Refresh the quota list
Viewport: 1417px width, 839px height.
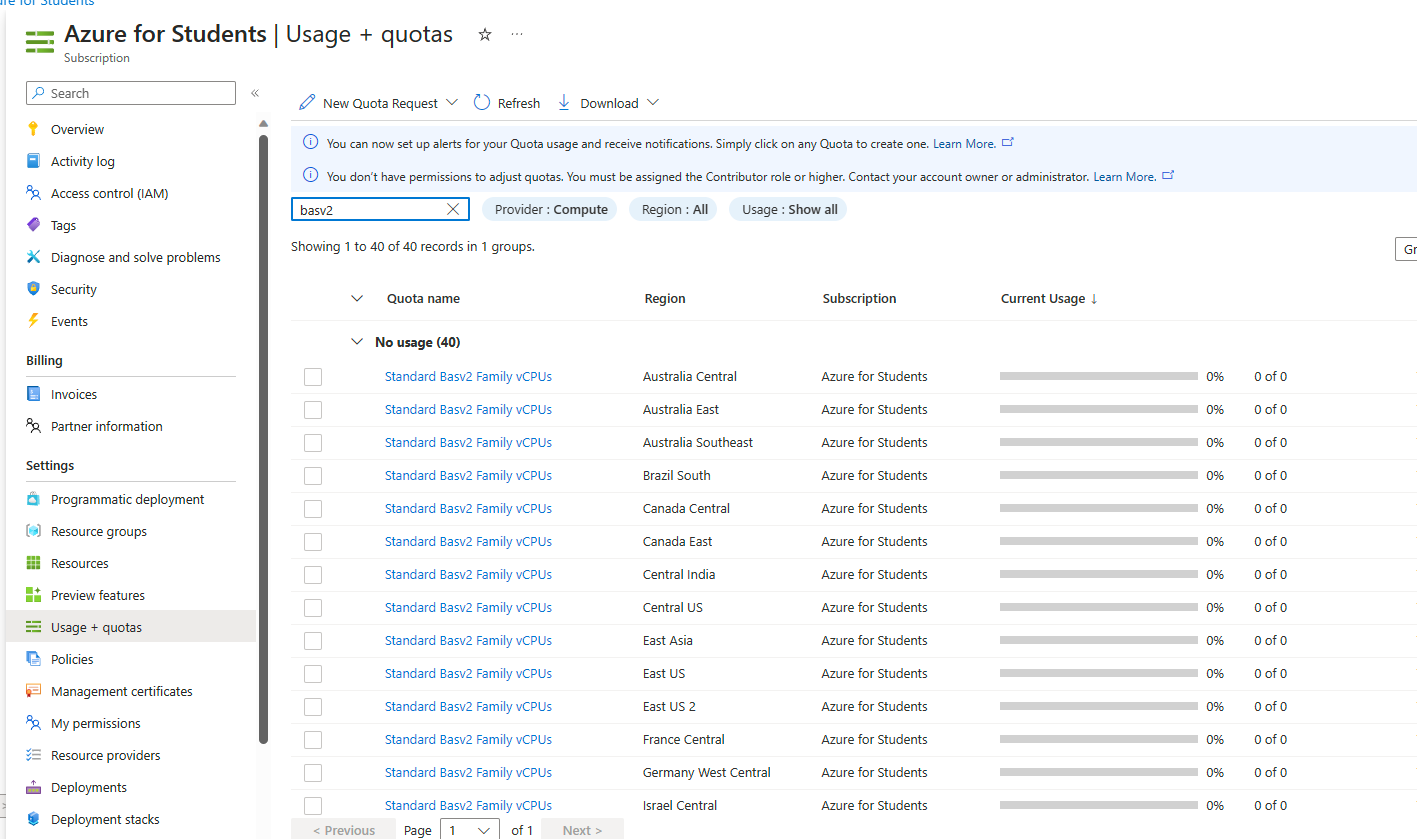pos(506,102)
